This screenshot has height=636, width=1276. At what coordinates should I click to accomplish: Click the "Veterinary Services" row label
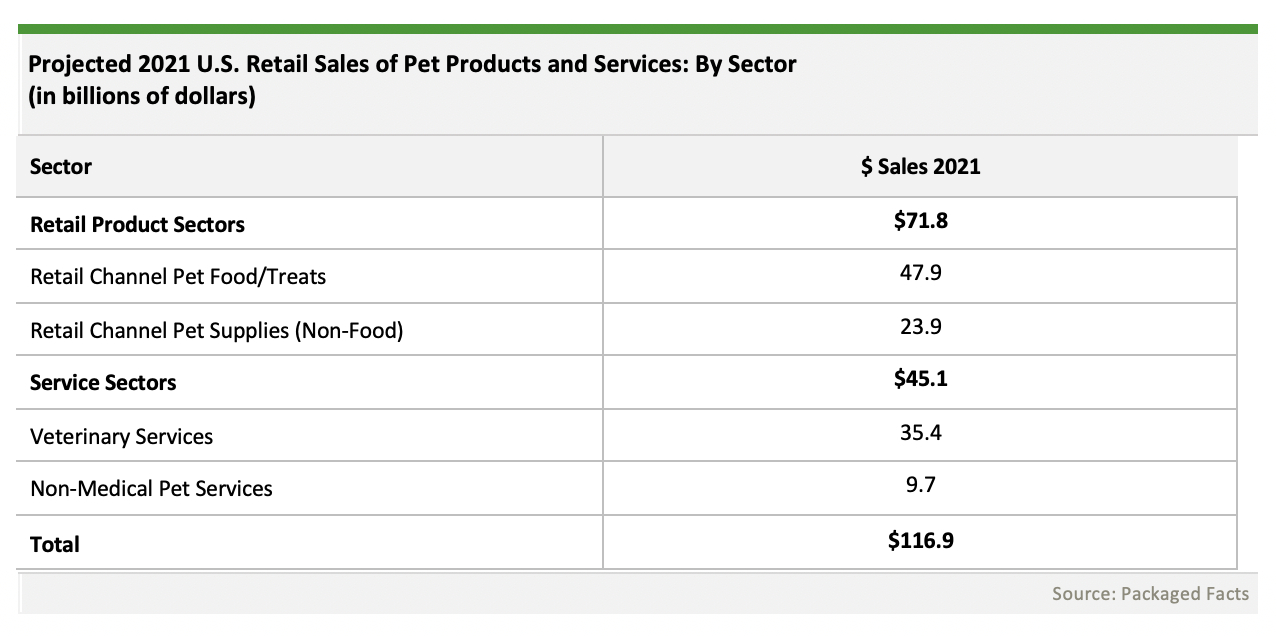[121, 437]
